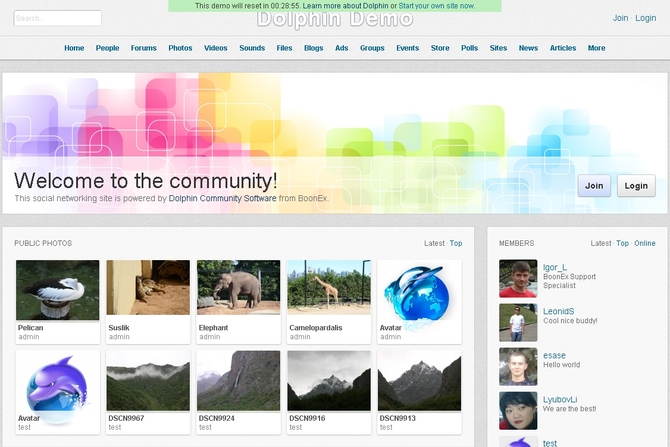Click Igor_L member profile picture

click(x=518, y=279)
